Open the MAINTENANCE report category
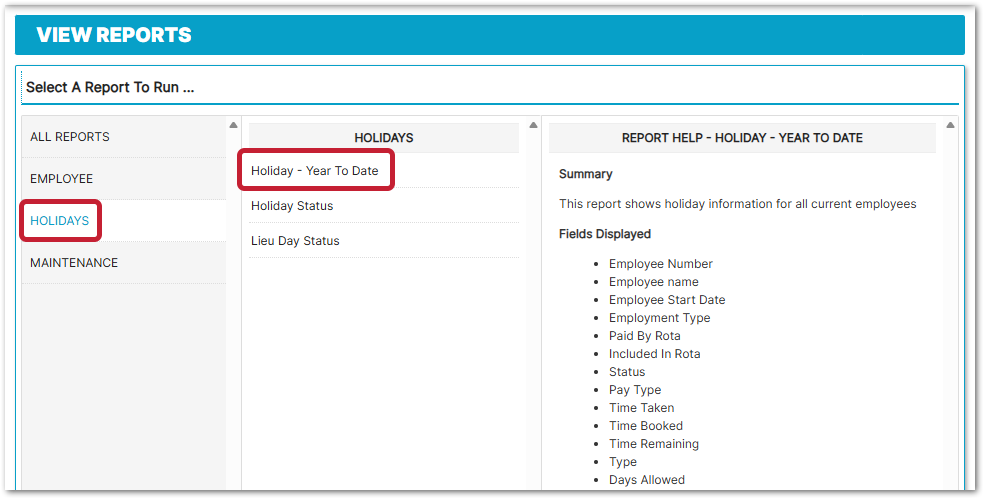Image resolution: width=984 pixels, height=499 pixels. click(74, 263)
